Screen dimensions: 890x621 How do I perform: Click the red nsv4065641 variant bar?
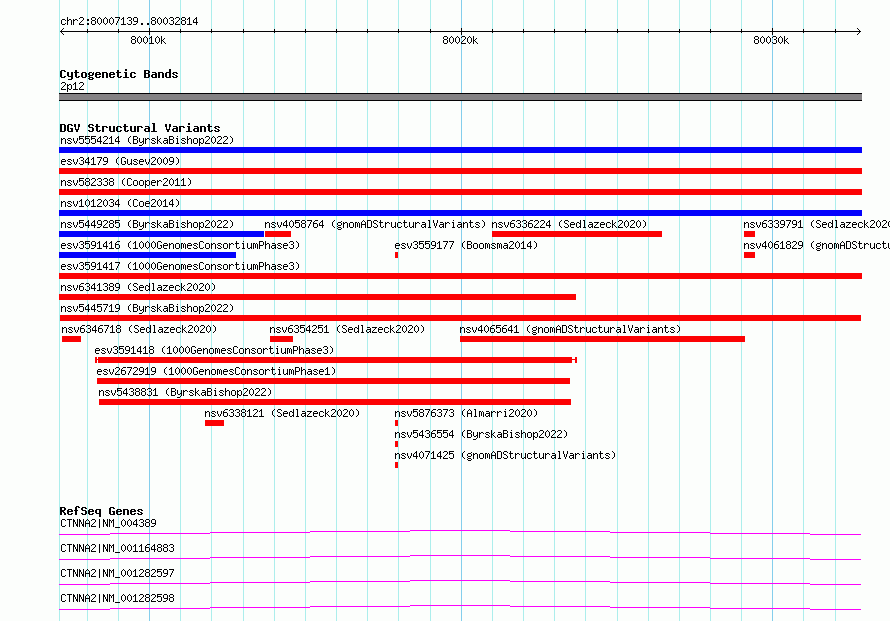coord(602,339)
